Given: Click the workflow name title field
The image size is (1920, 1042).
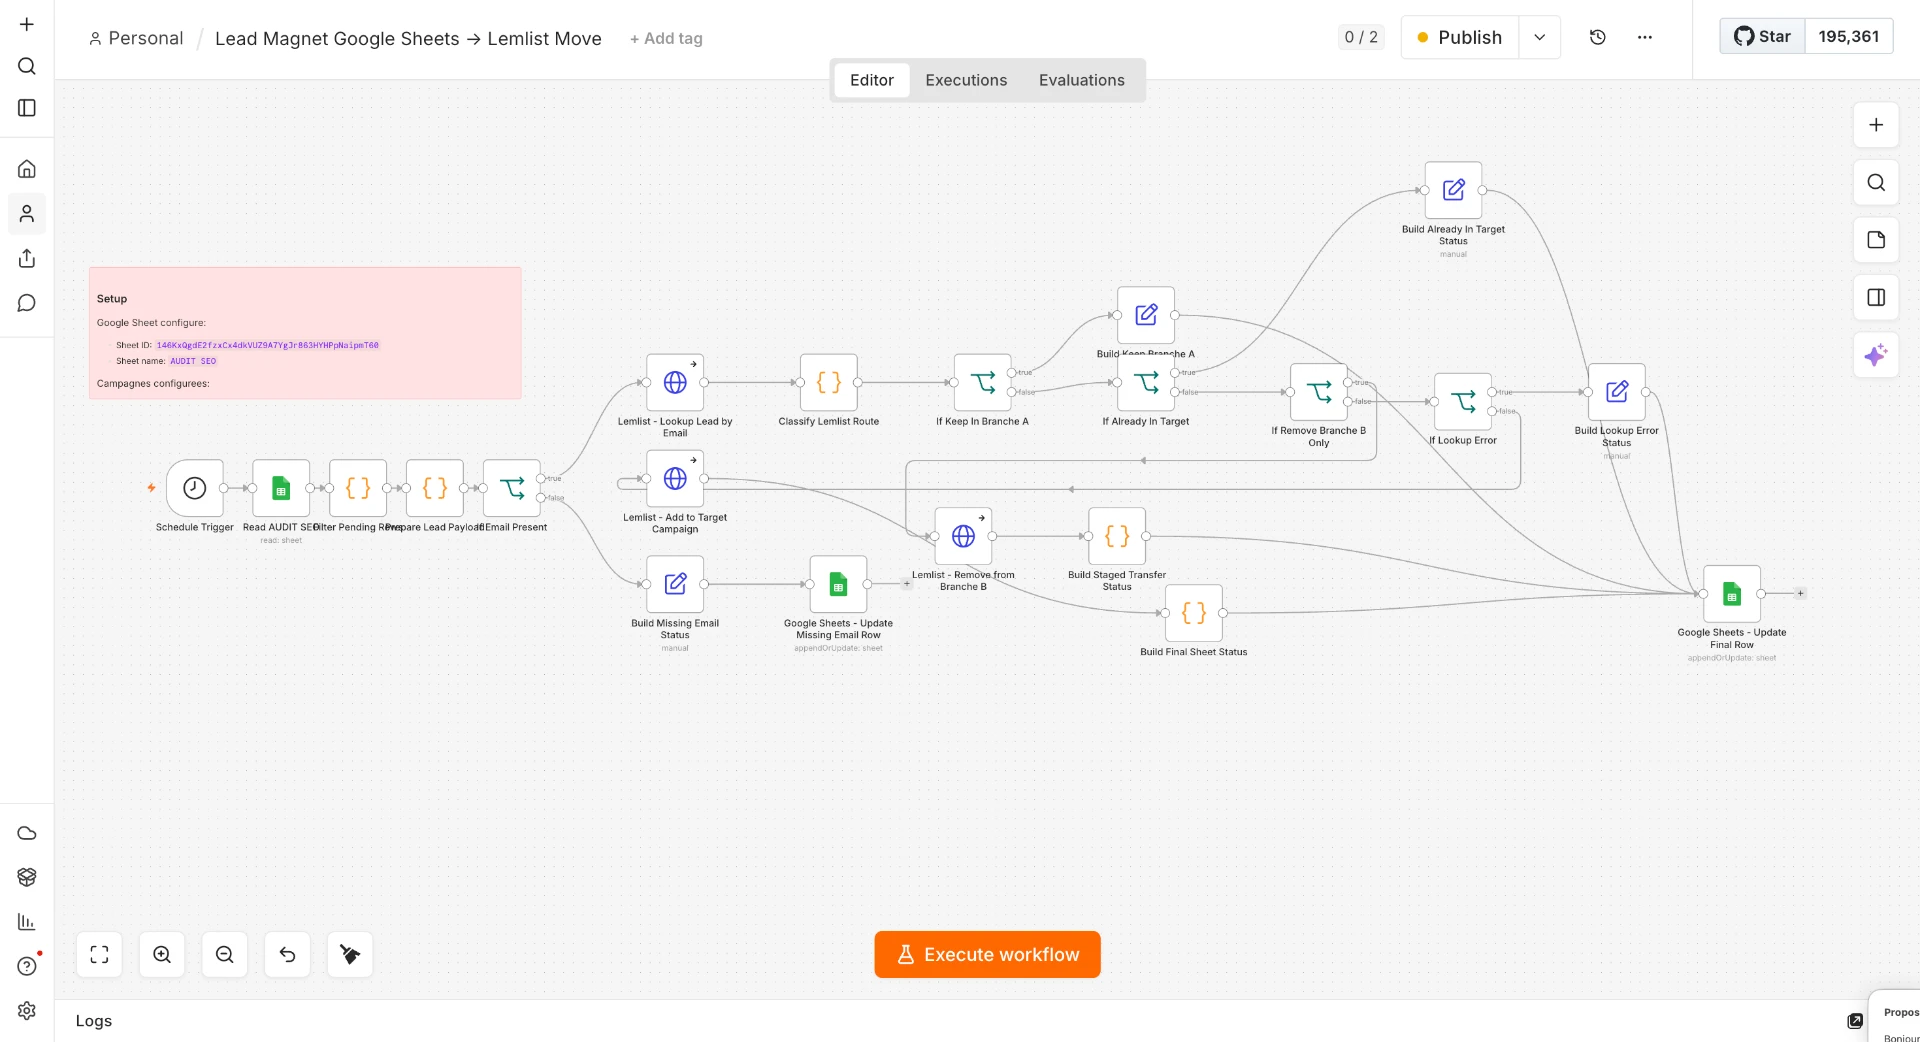Looking at the screenshot, I should (408, 38).
